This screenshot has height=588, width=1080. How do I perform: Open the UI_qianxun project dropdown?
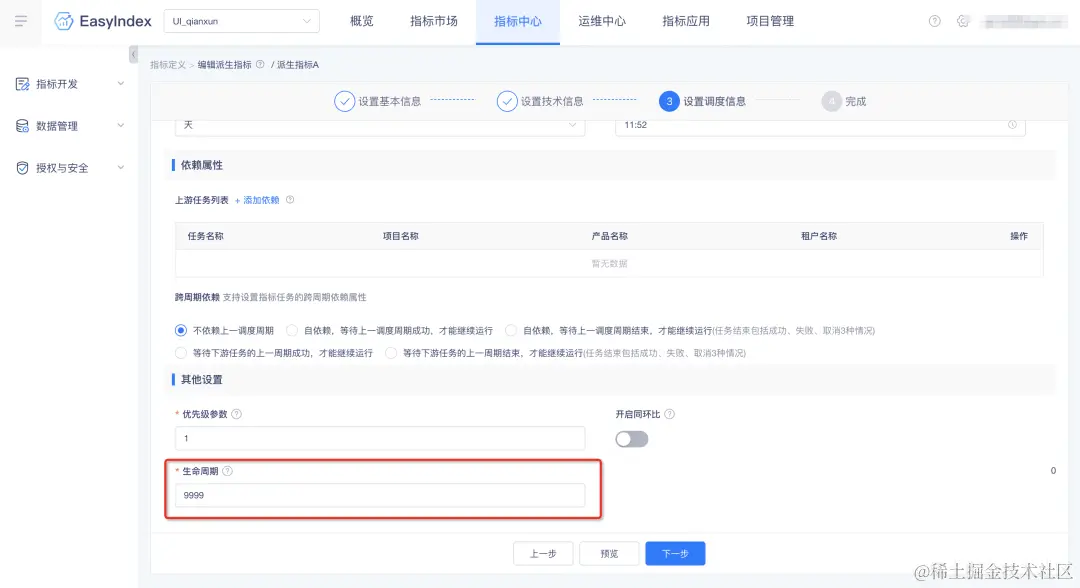tap(241, 21)
